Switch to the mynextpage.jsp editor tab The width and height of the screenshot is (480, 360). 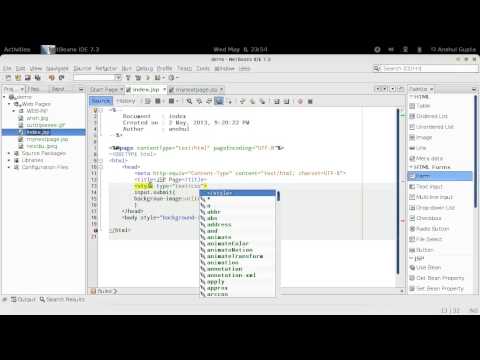pos(196,89)
